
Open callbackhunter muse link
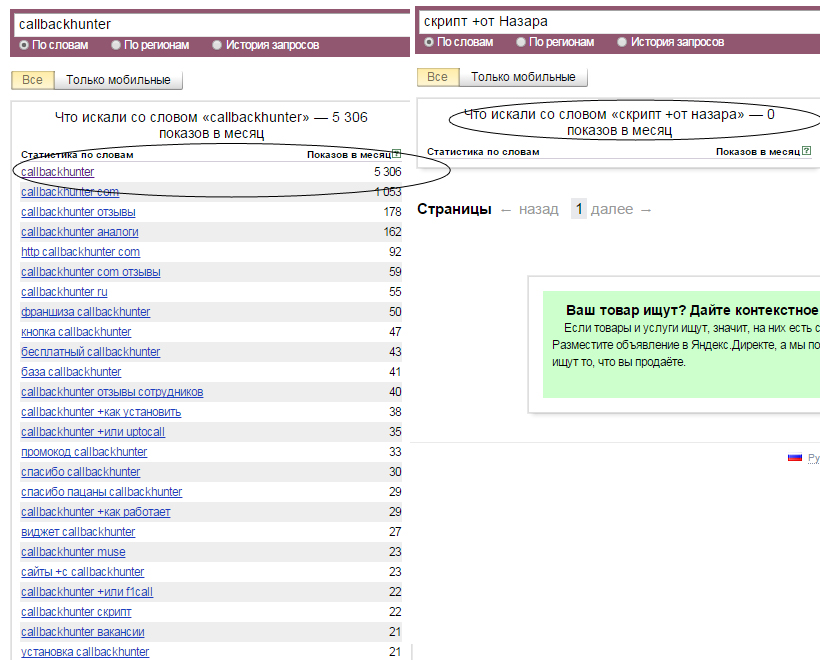[x=74, y=552]
